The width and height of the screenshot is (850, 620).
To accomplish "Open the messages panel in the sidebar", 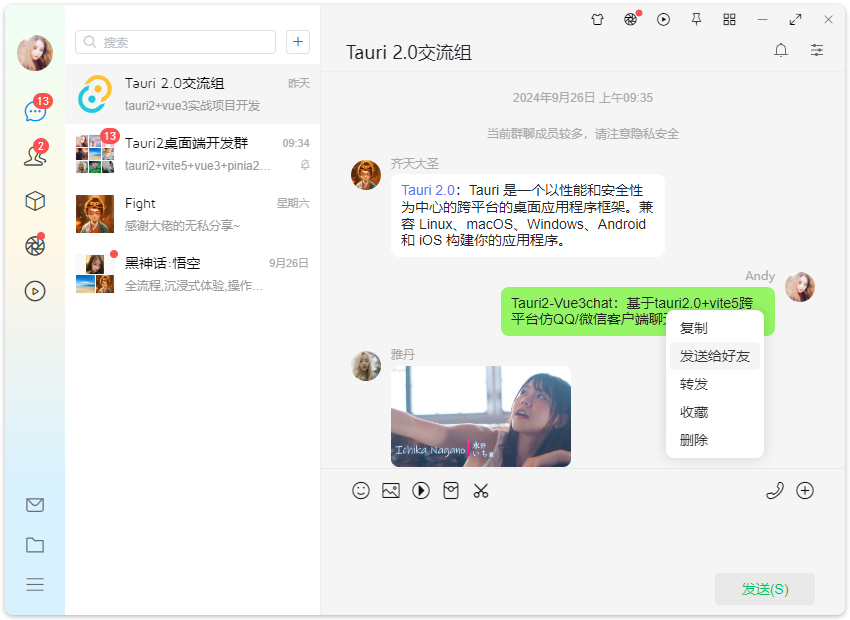I will point(34,110).
